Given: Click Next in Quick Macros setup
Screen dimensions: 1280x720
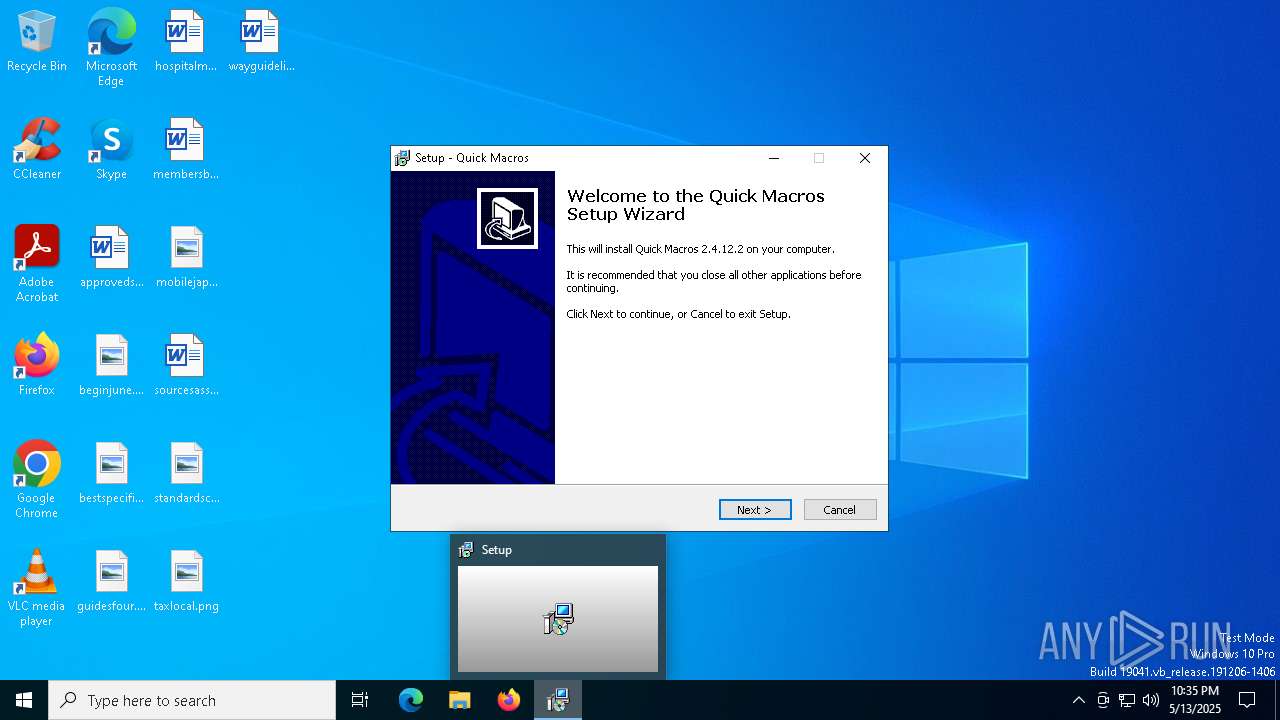Looking at the screenshot, I should point(755,510).
